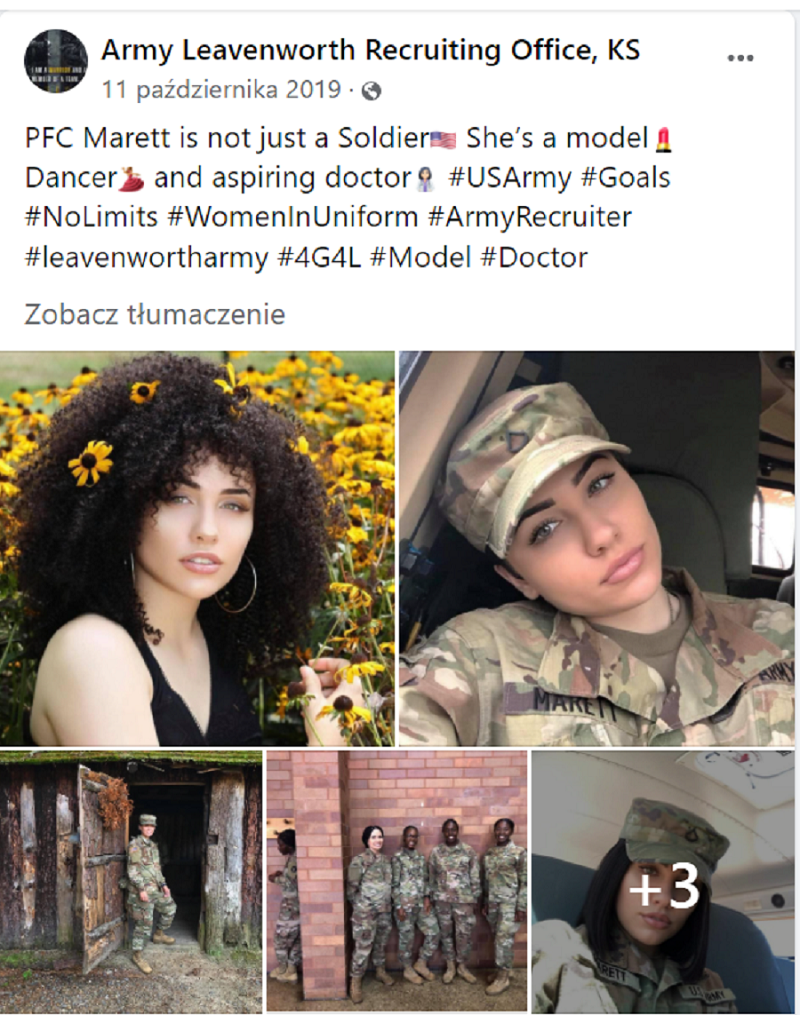Open the #Model hashtag

pos(421,258)
